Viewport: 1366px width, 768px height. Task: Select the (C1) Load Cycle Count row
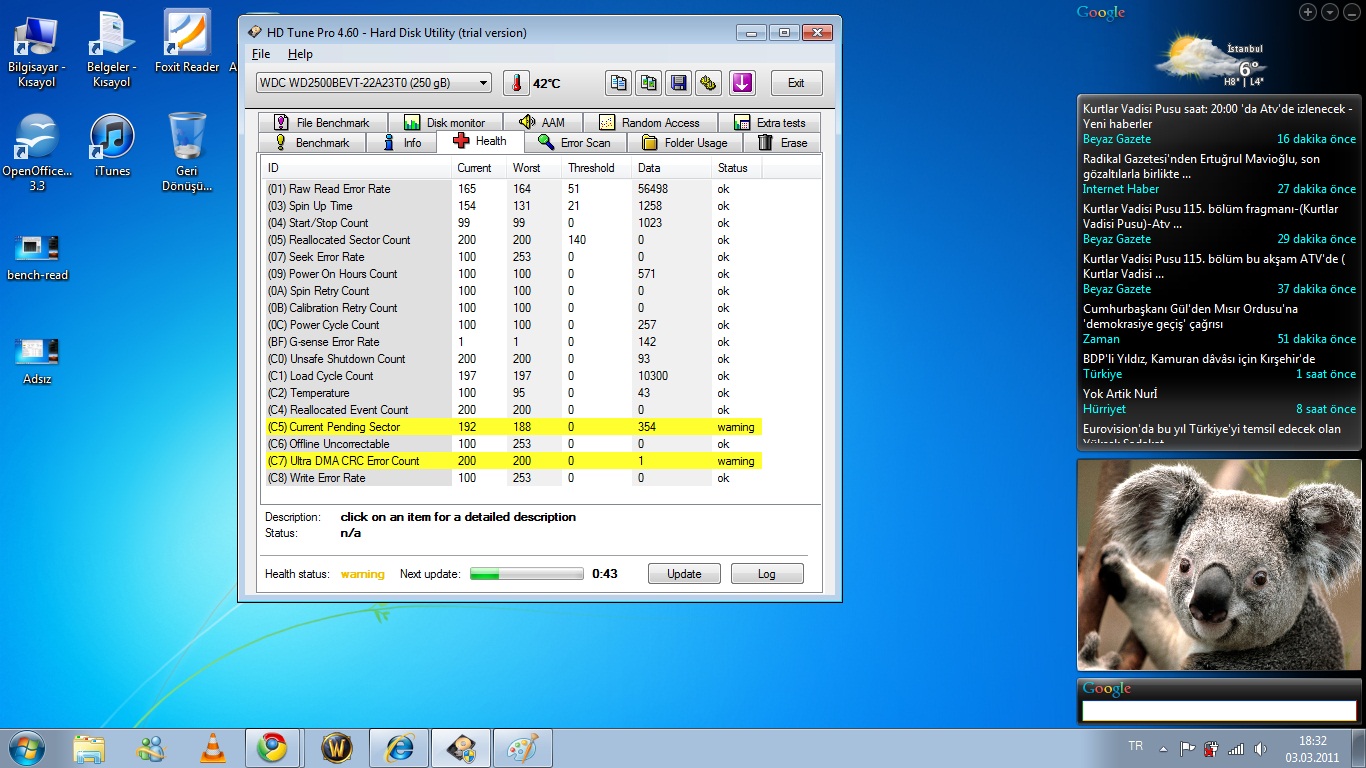pyautogui.click(x=513, y=376)
